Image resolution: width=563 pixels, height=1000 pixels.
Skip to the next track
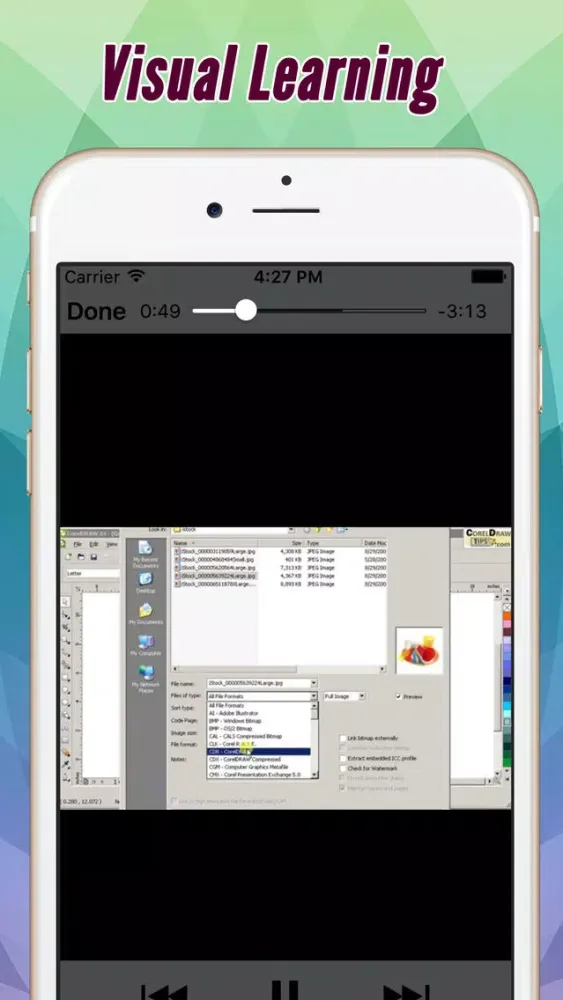(x=406, y=992)
